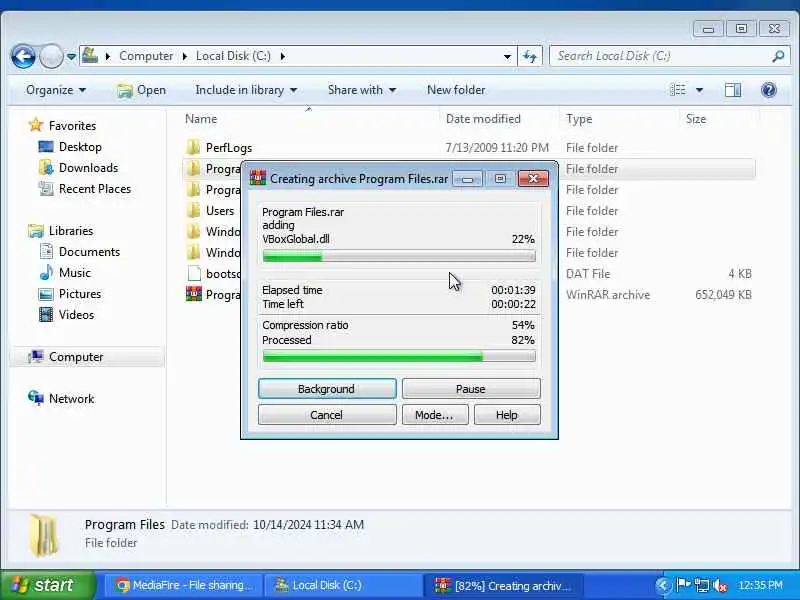Select Computer in the address bar path
The image size is (800, 600).
[x=146, y=56]
